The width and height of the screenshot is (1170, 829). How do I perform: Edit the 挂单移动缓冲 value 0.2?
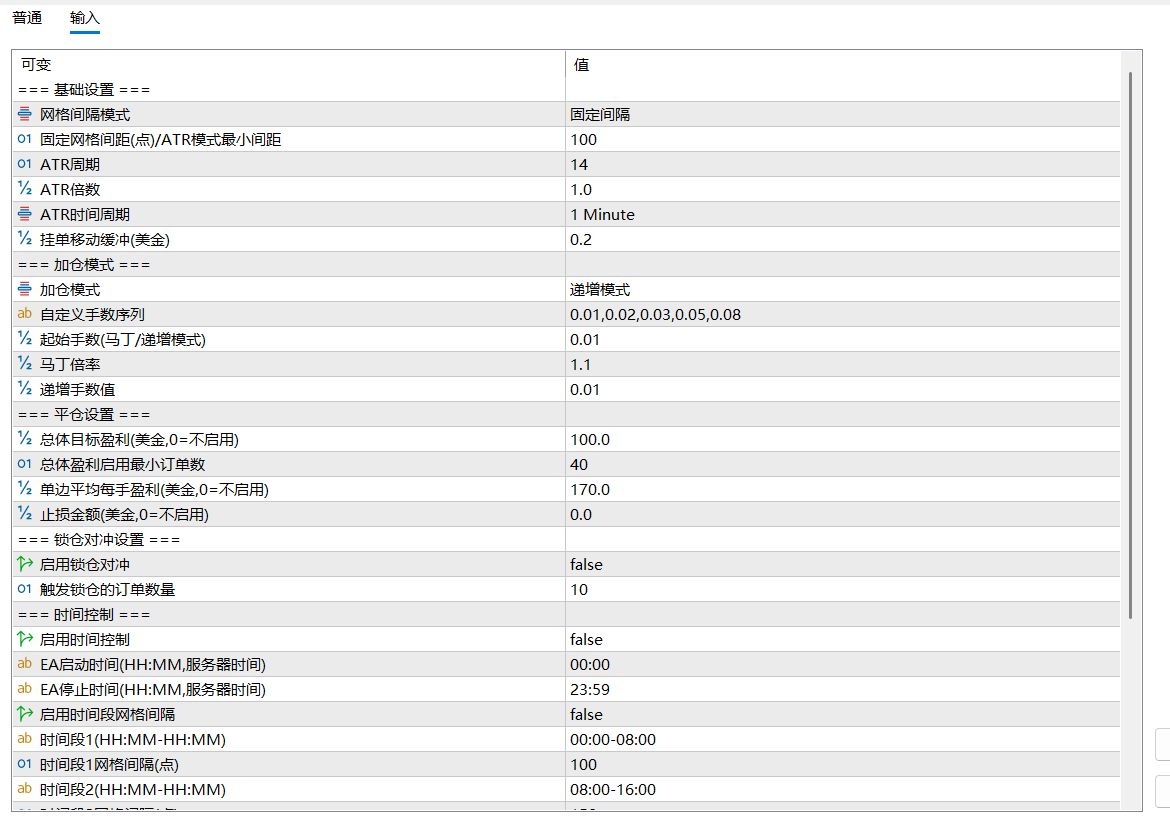842,239
